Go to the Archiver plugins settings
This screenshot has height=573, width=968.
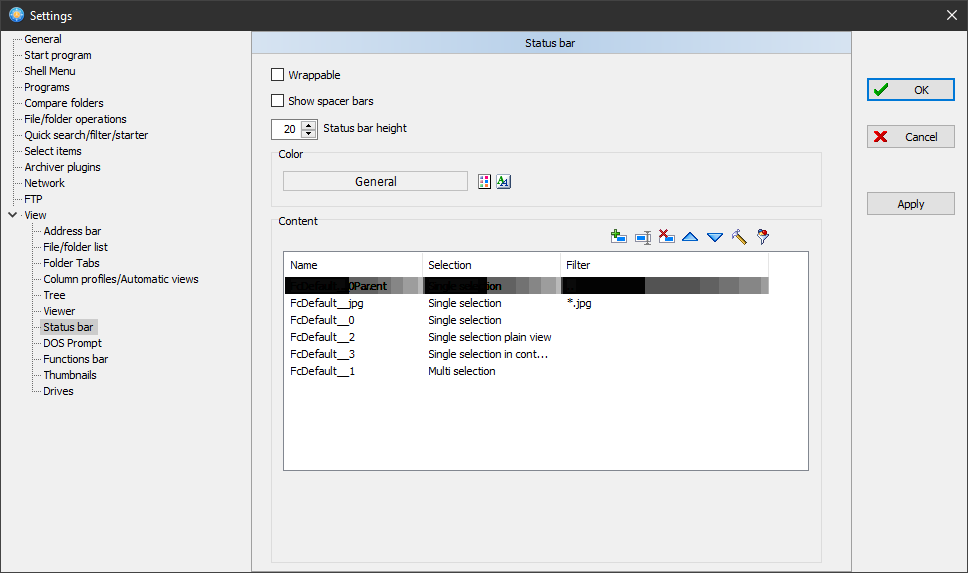[x=62, y=167]
